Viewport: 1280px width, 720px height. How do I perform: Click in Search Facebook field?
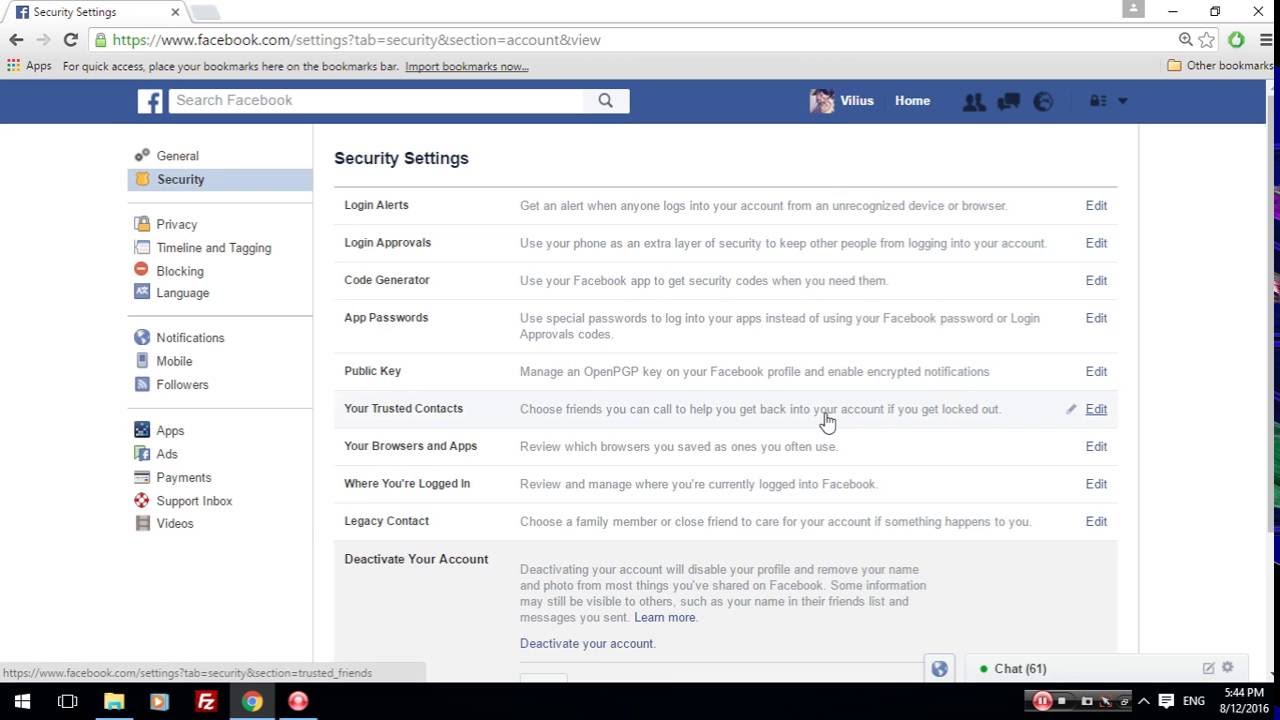pyautogui.click(x=376, y=100)
